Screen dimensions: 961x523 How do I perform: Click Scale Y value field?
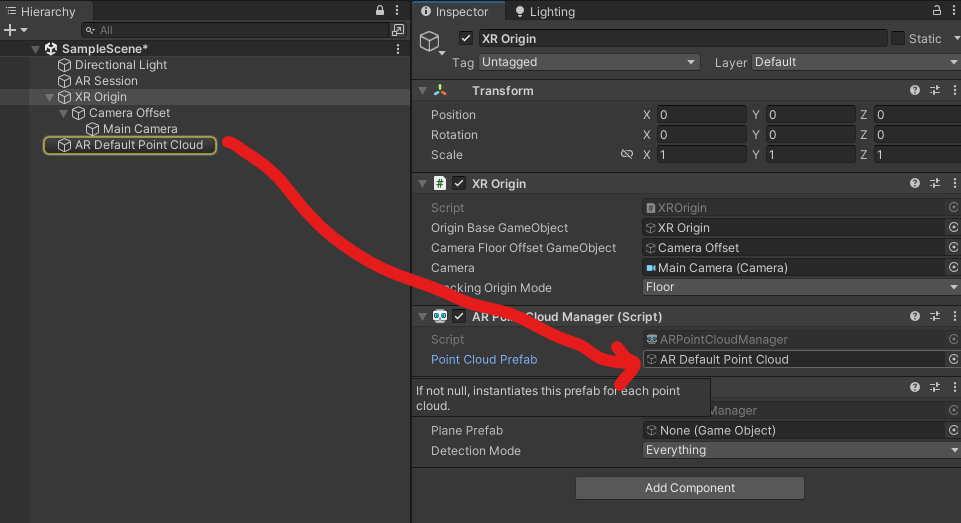[810, 155]
